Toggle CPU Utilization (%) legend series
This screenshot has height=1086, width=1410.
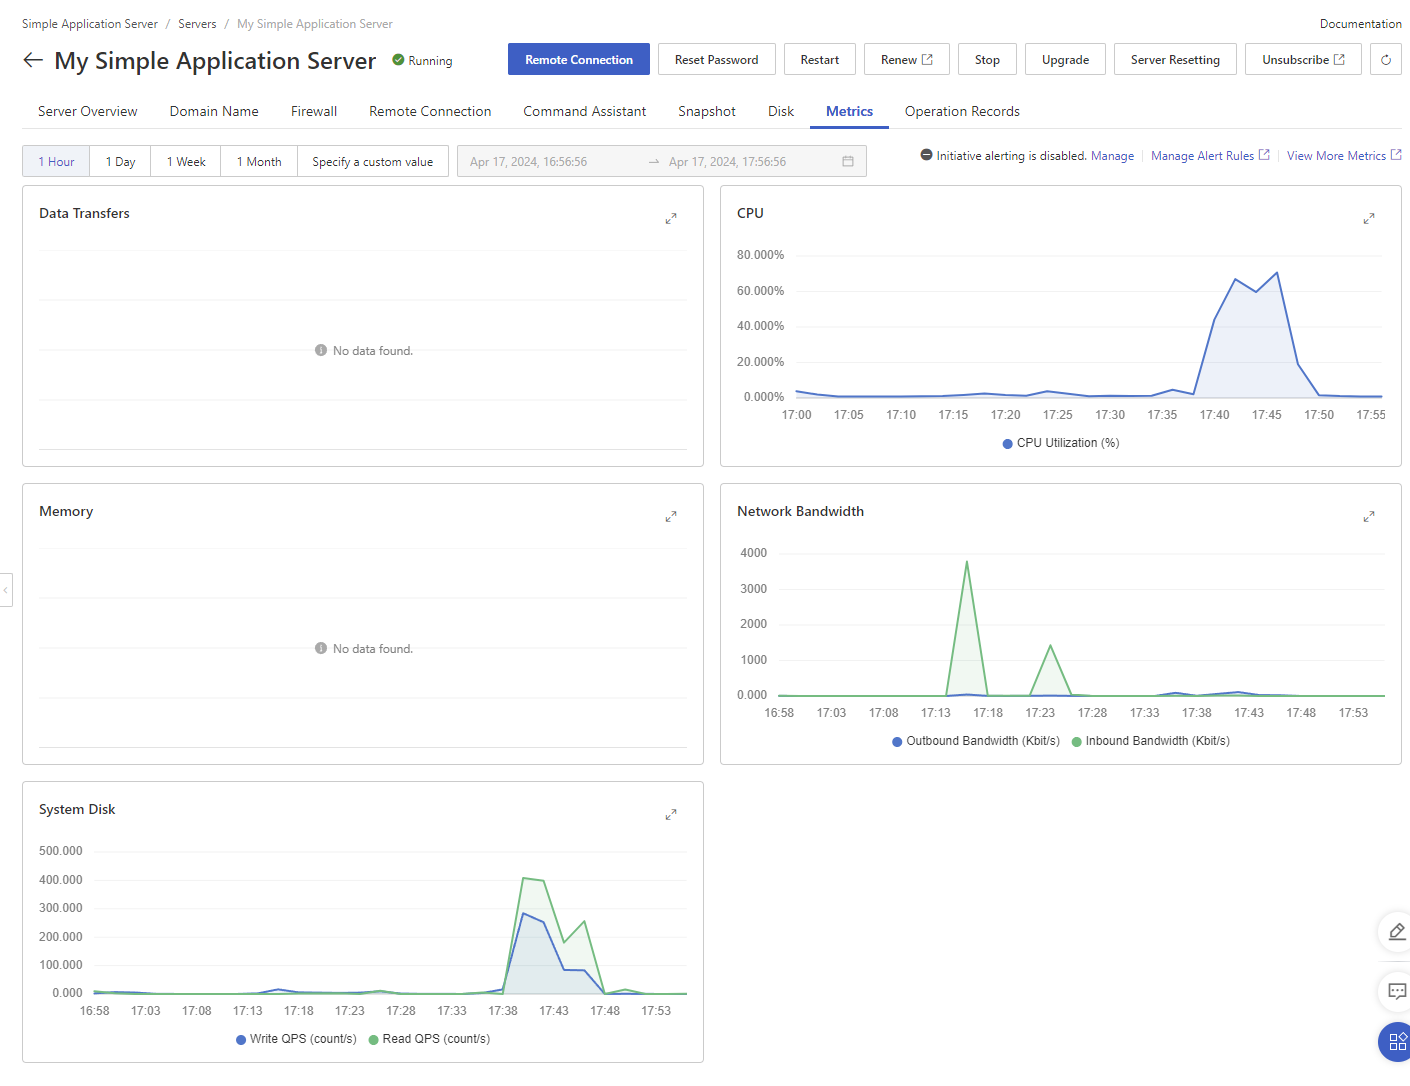1061,443
